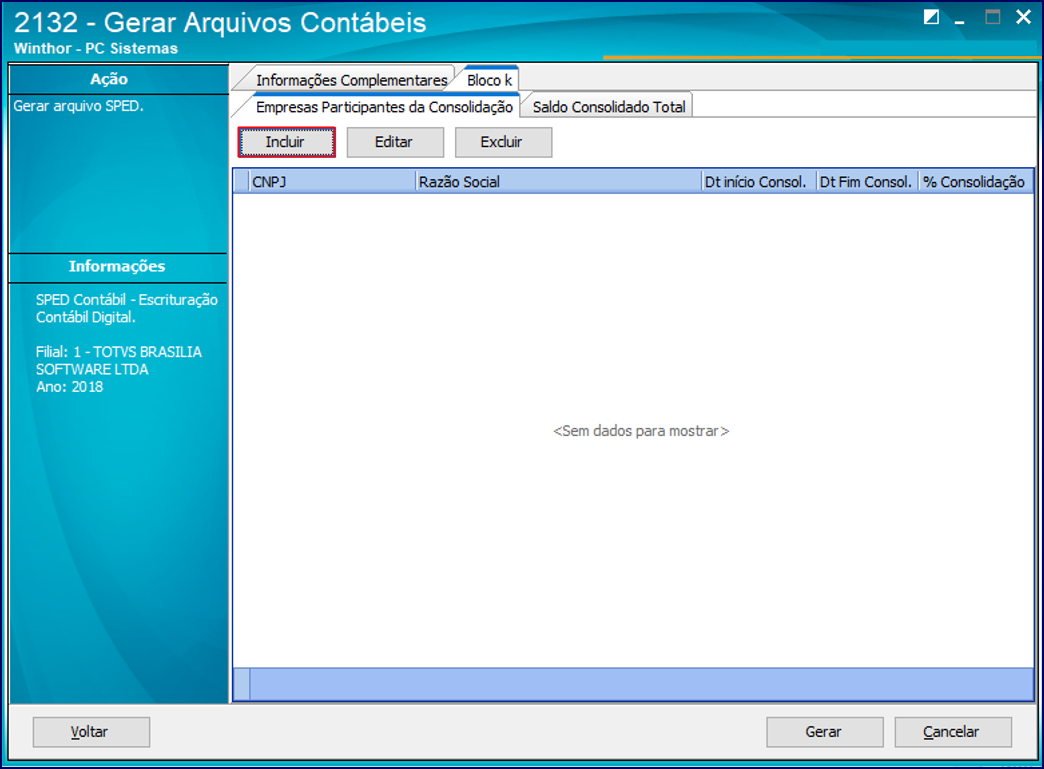The width and height of the screenshot is (1044, 769).
Task: Maximize the Gerar Arquivos Contábeis window
Action: [x=993, y=17]
